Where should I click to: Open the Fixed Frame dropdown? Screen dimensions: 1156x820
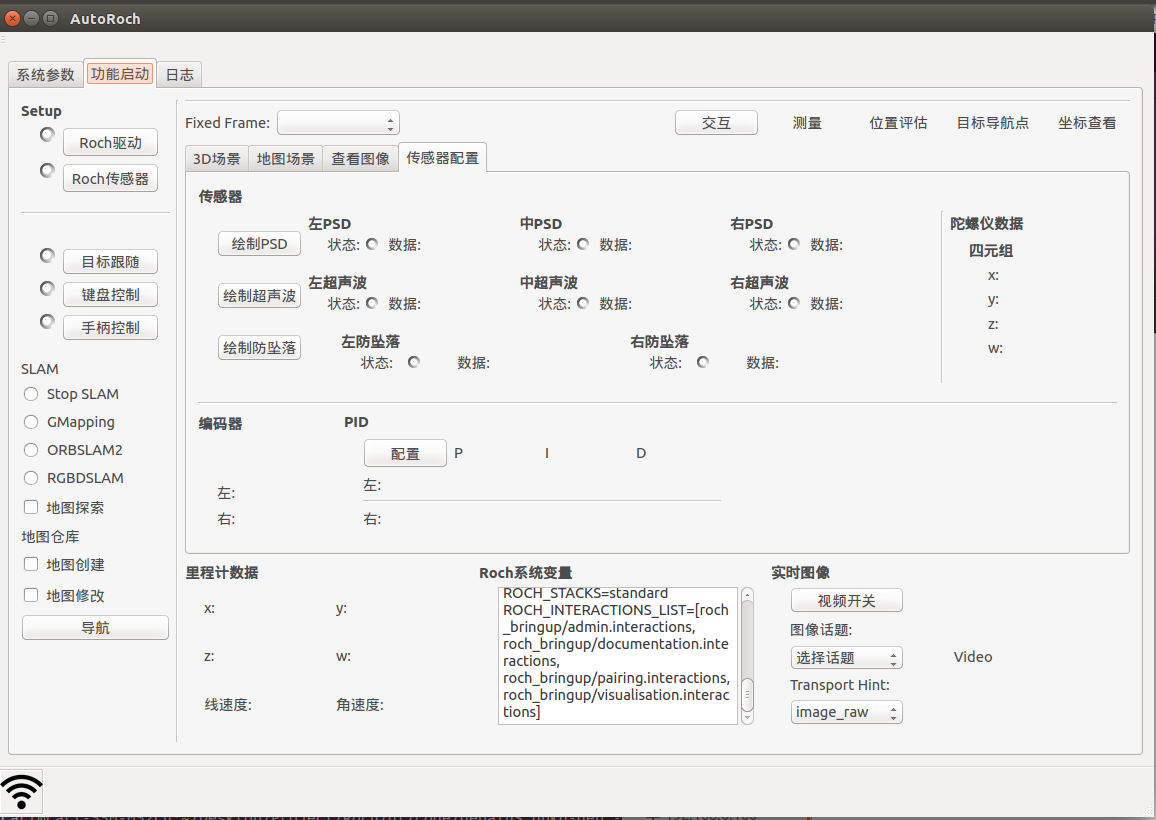coord(338,123)
